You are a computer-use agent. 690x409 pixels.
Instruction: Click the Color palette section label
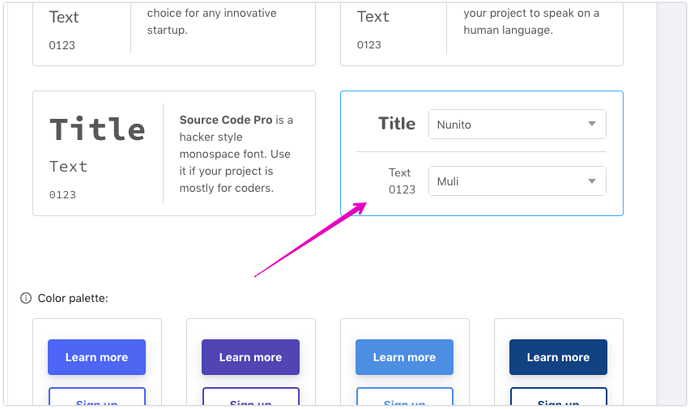tap(73, 298)
